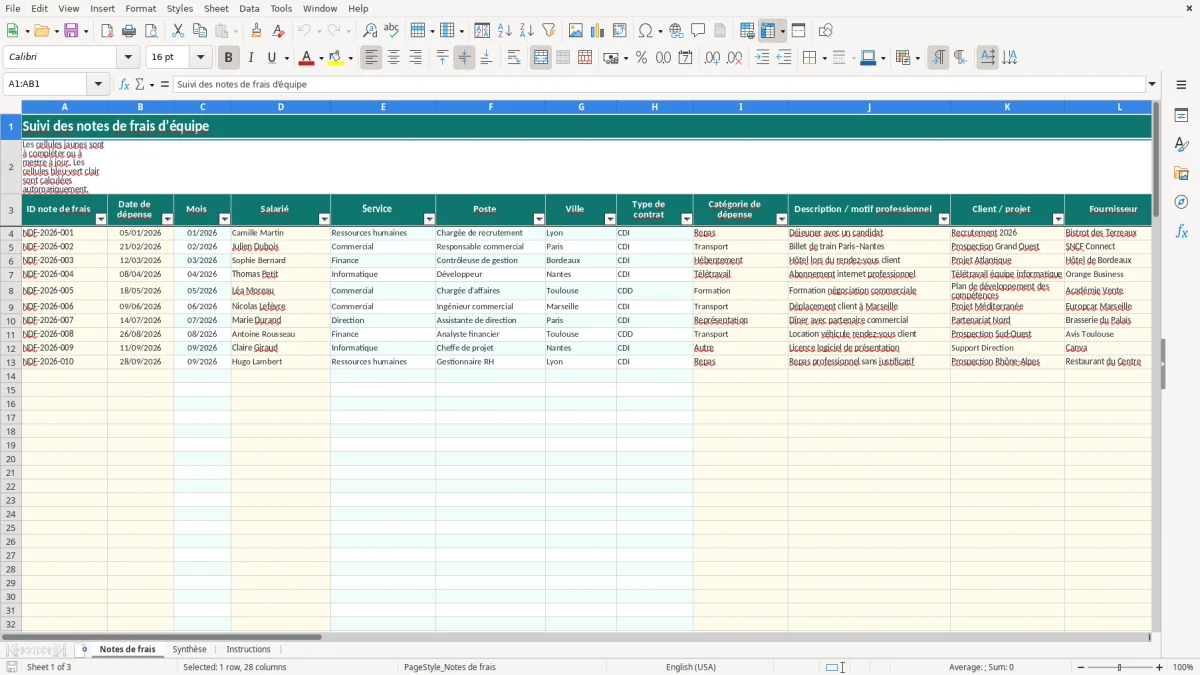Click the Clear Direct Formatting icon

coord(278,31)
